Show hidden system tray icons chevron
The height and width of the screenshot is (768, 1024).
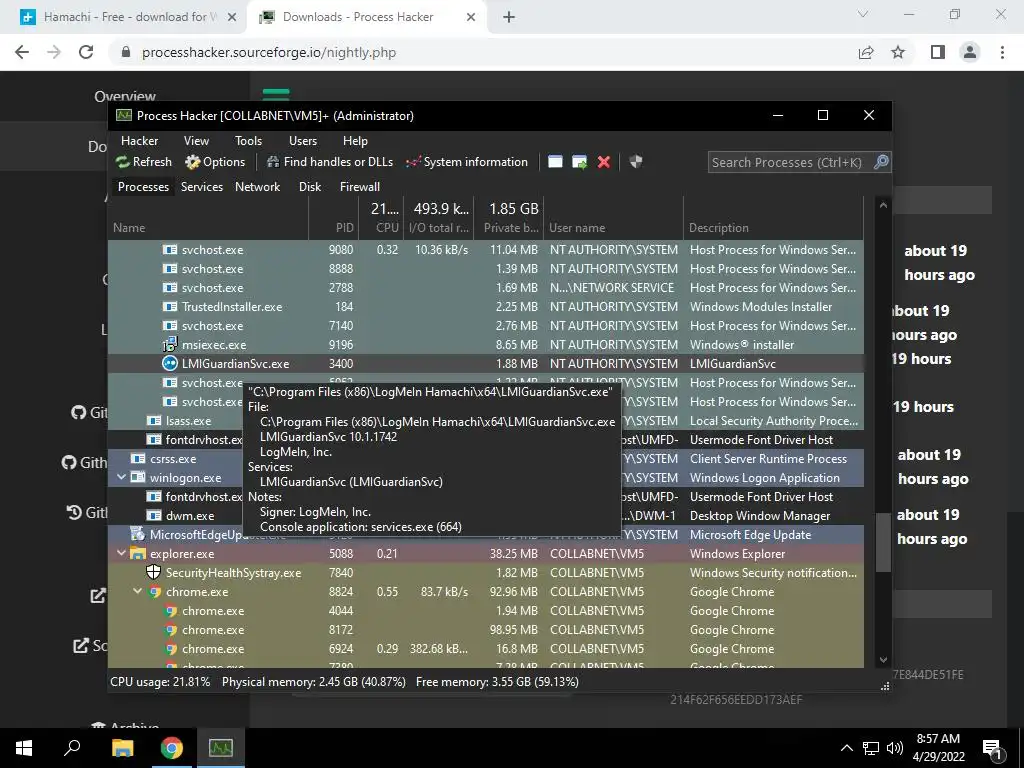point(846,748)
